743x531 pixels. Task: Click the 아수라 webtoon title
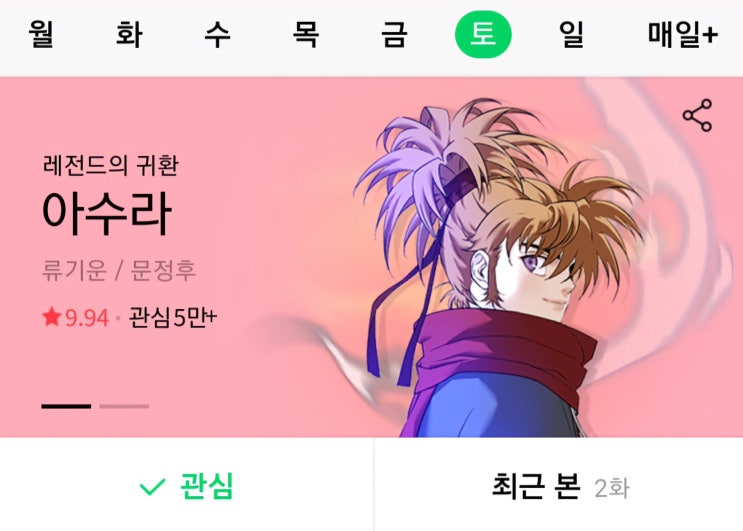106,213
